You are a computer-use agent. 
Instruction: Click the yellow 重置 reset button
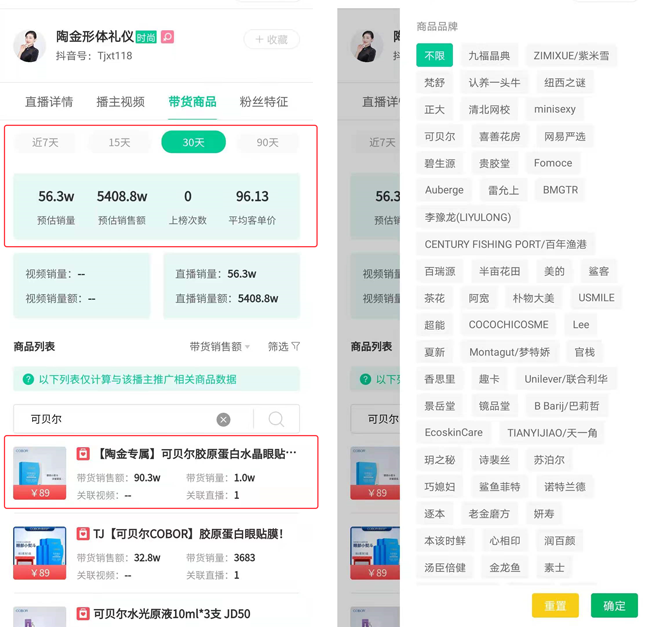pos(555,605)
